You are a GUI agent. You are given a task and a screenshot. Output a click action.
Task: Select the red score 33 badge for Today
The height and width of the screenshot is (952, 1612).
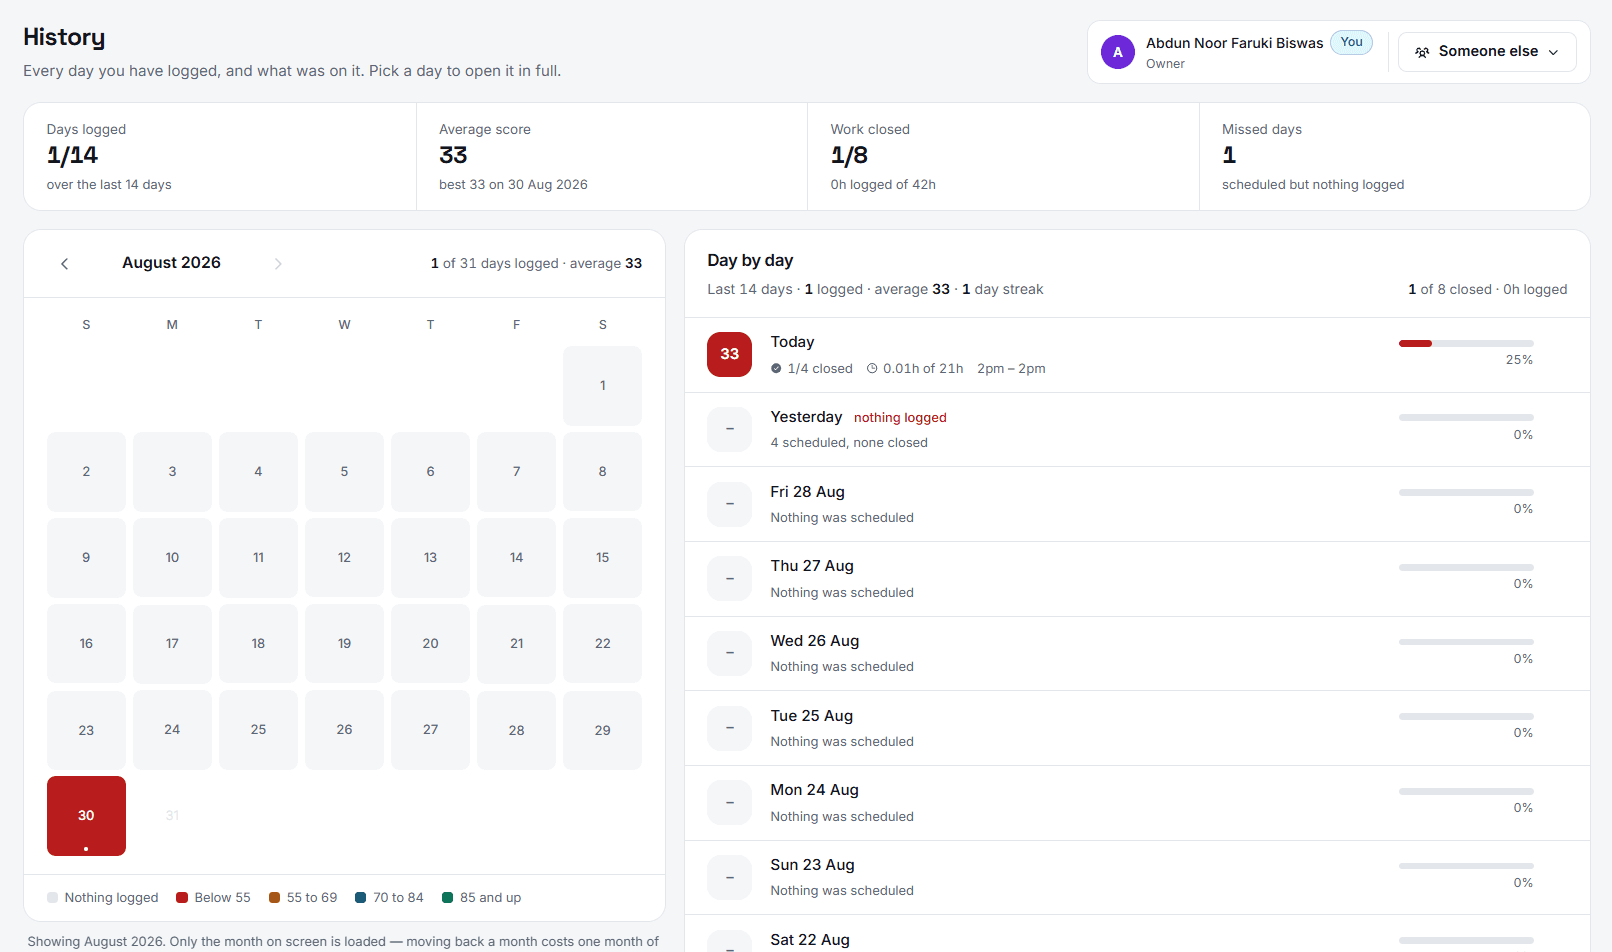729,354
